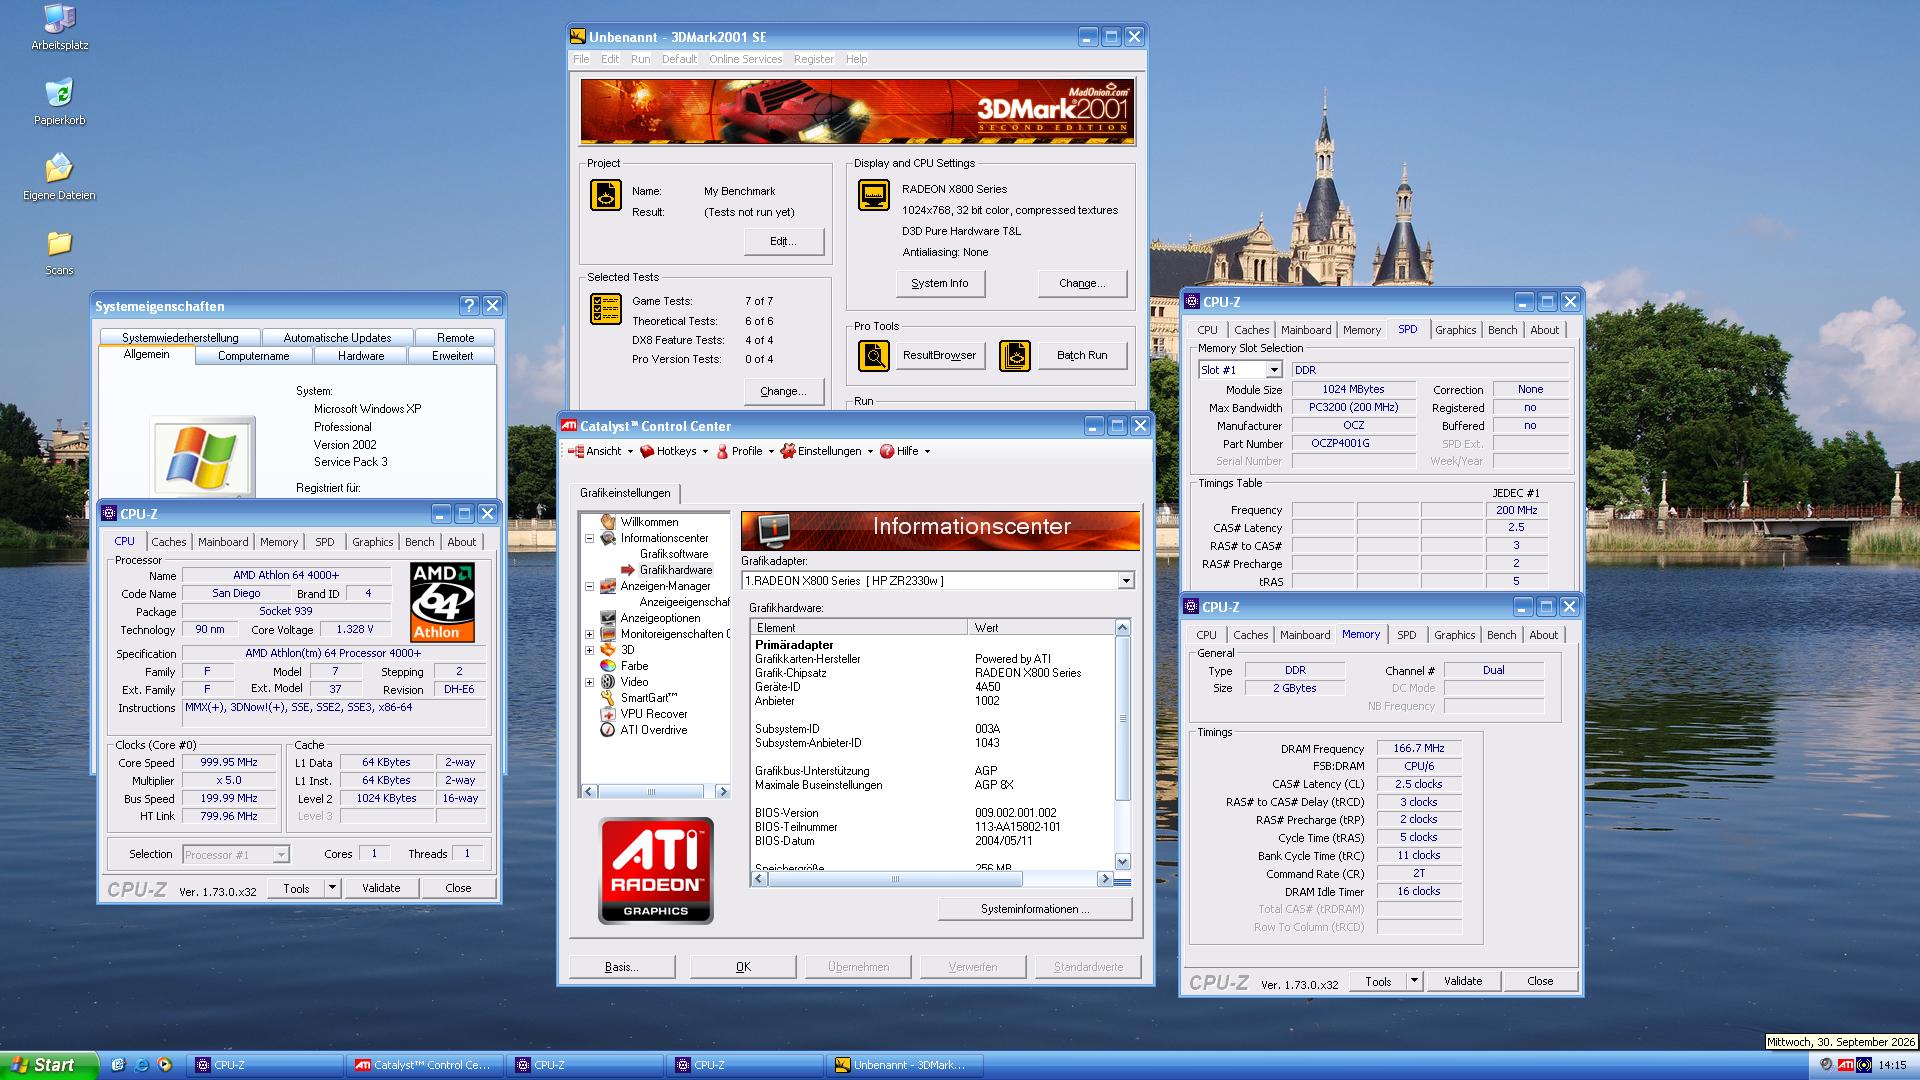
Task: Click the Edit... button in Project section
Action: click(784, 241)
